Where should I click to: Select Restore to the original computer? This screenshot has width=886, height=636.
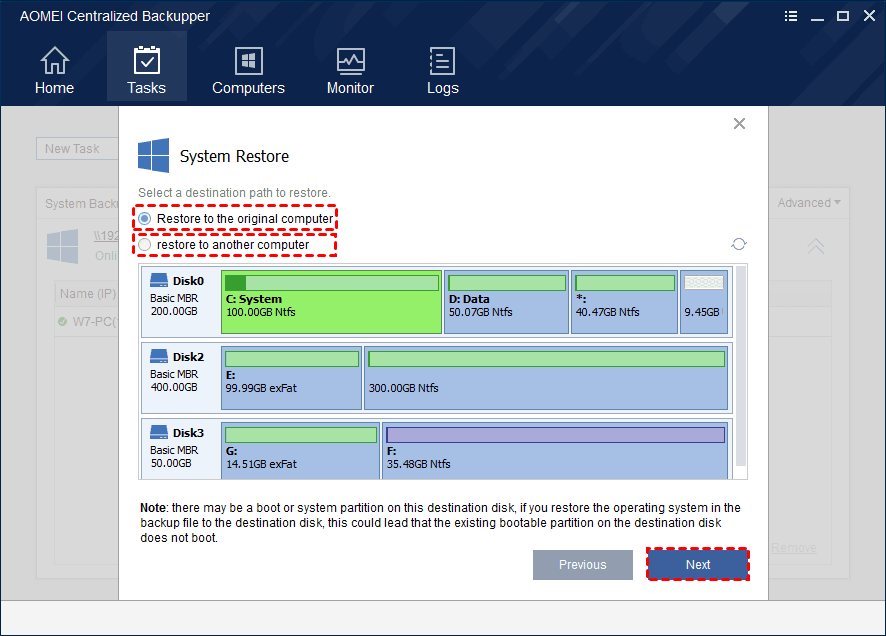click(x=236, y=219)
